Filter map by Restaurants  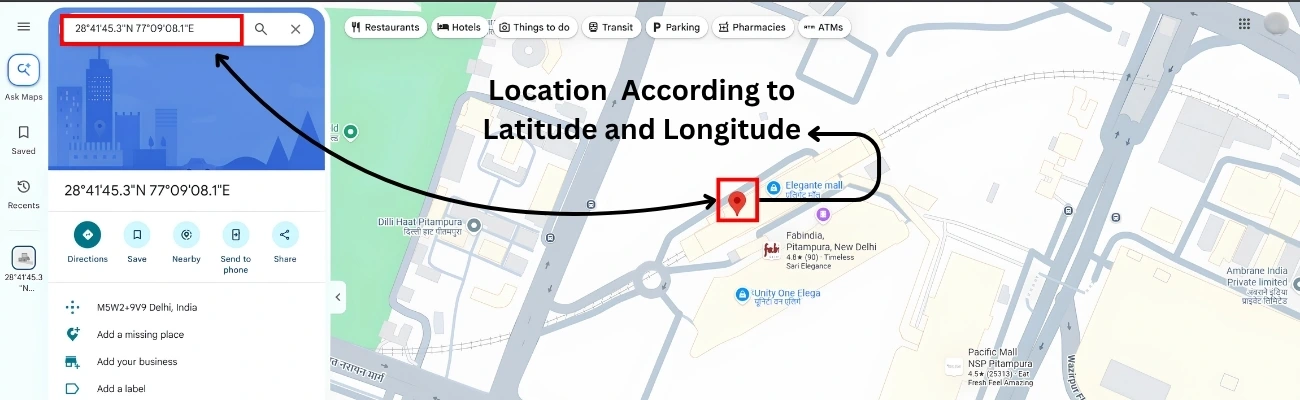tap(386, 27)
